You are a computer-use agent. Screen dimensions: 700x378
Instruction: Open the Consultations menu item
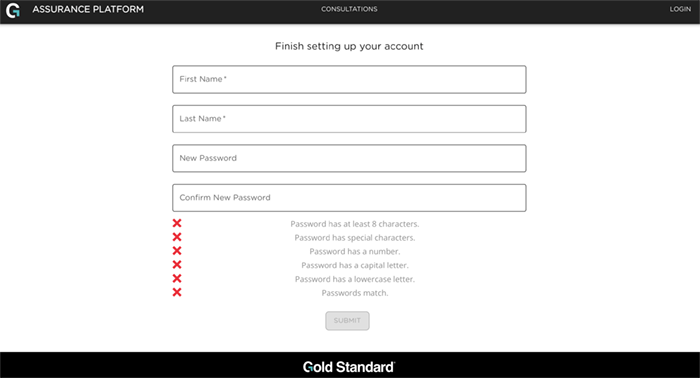point(349,9)
